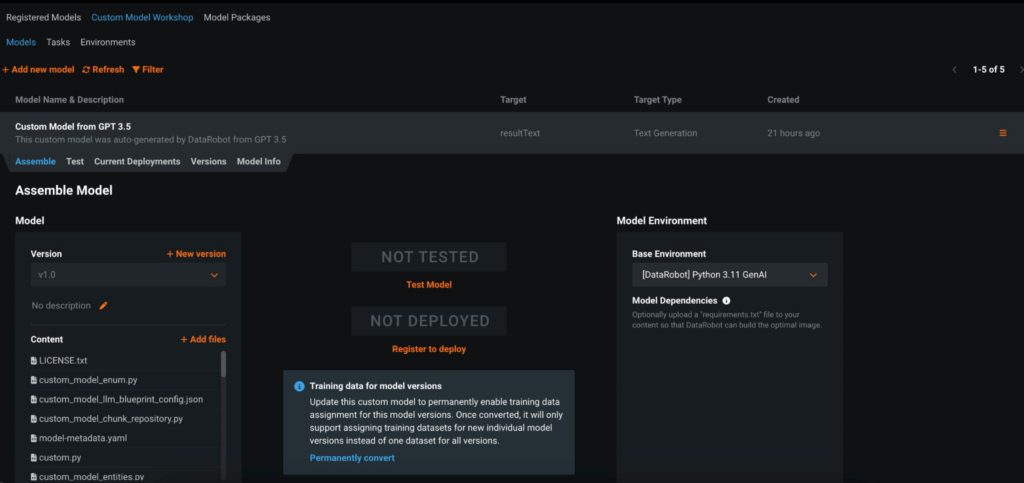Go to previous page with left arrow
The height and width of the screenshot is (483, 1024).
click(954, 69)
